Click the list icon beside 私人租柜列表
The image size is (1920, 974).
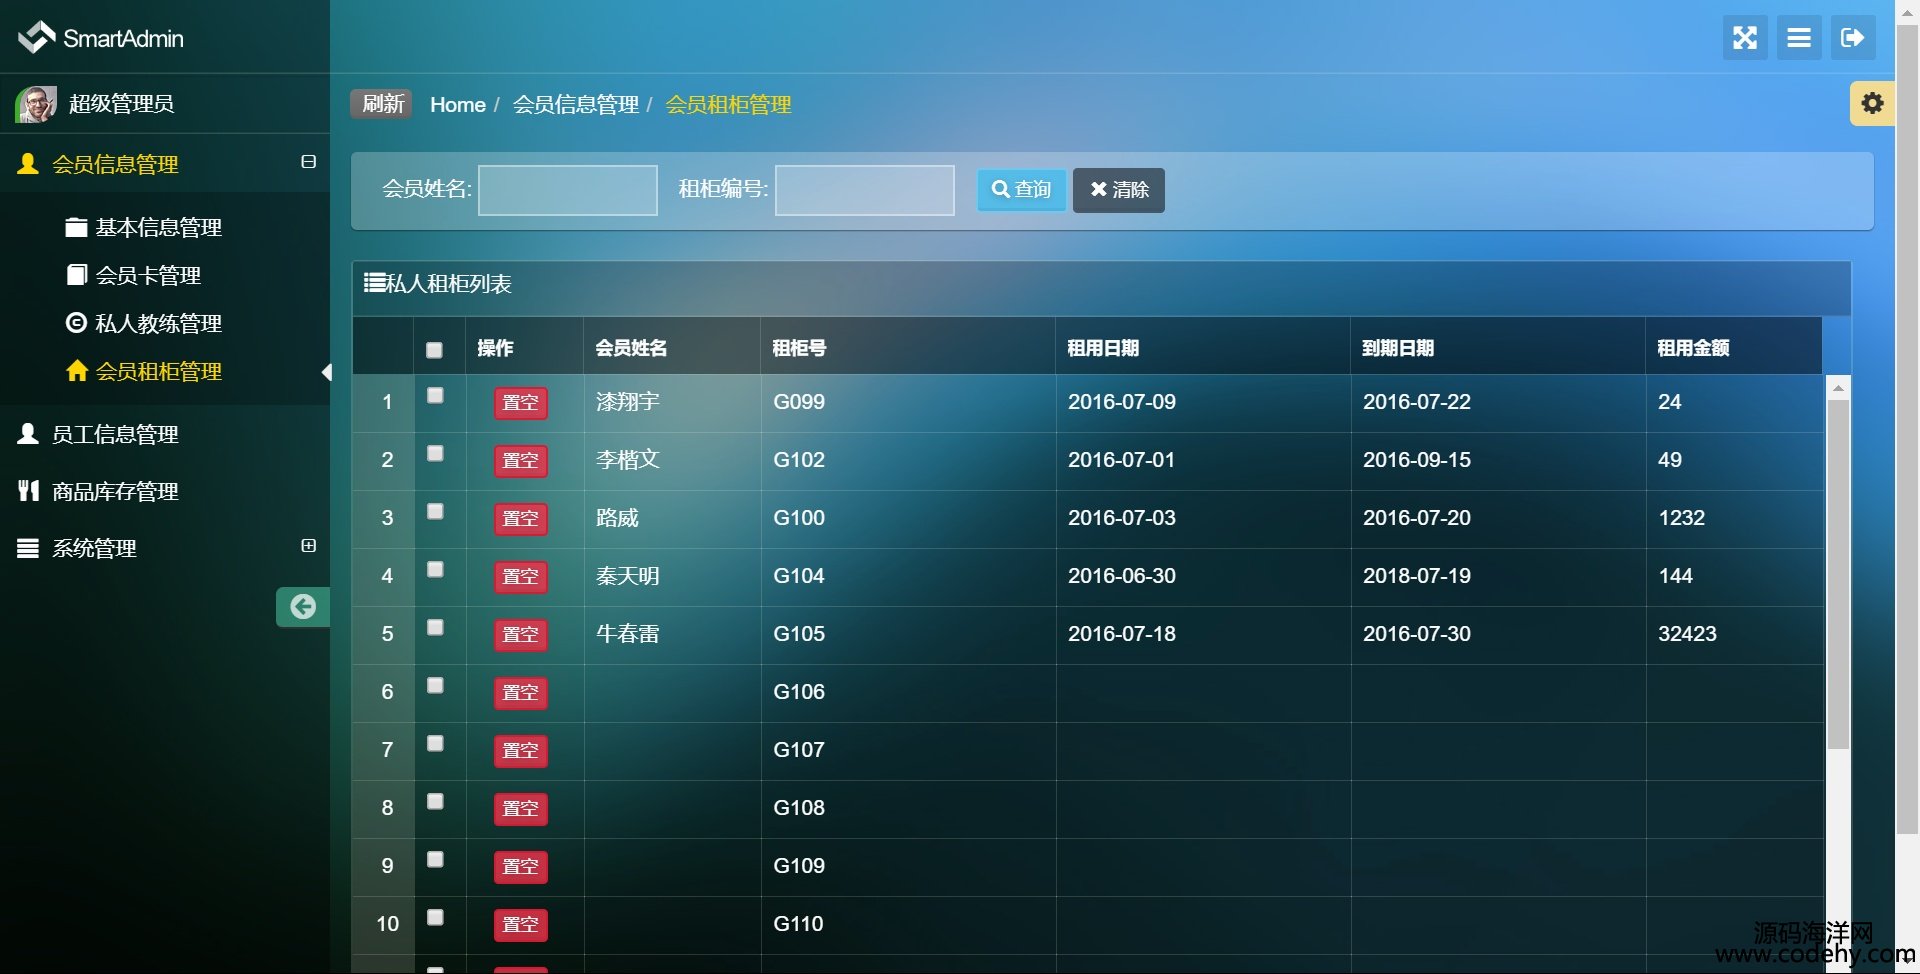[x=374, y=283]
